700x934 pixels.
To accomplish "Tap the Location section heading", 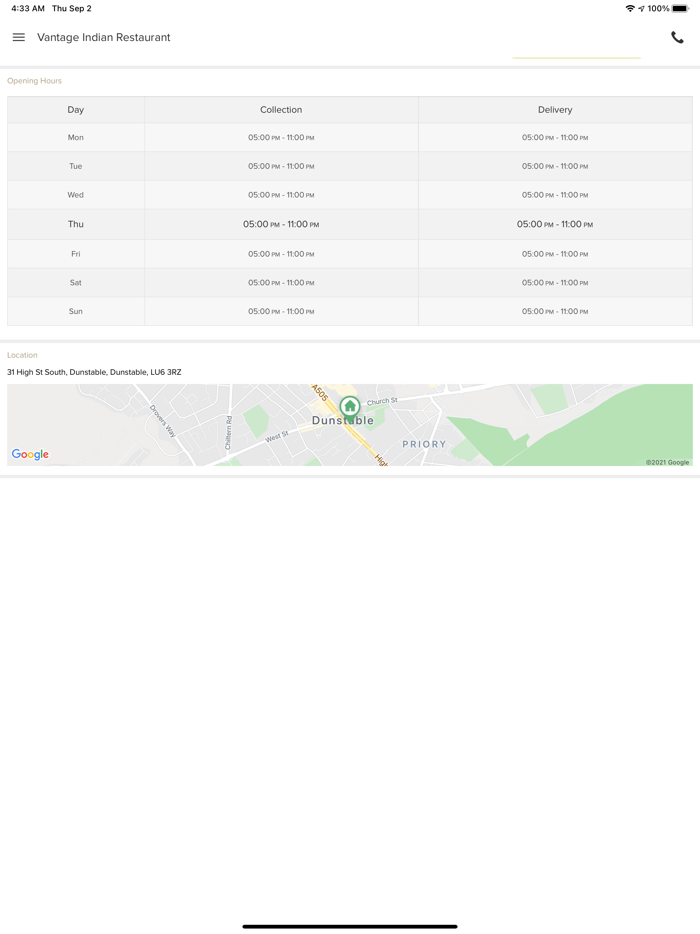I will tap(22, 355).
